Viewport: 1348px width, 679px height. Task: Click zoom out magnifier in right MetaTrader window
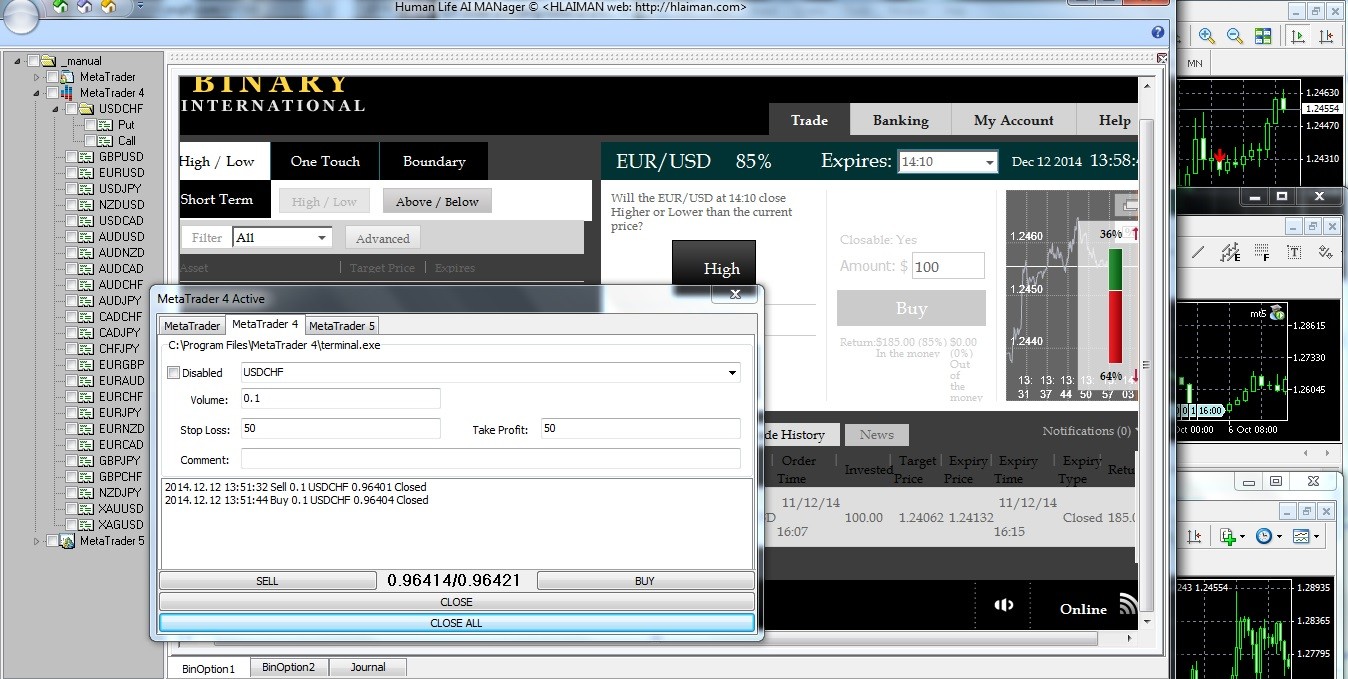[x=1235, y=36]
